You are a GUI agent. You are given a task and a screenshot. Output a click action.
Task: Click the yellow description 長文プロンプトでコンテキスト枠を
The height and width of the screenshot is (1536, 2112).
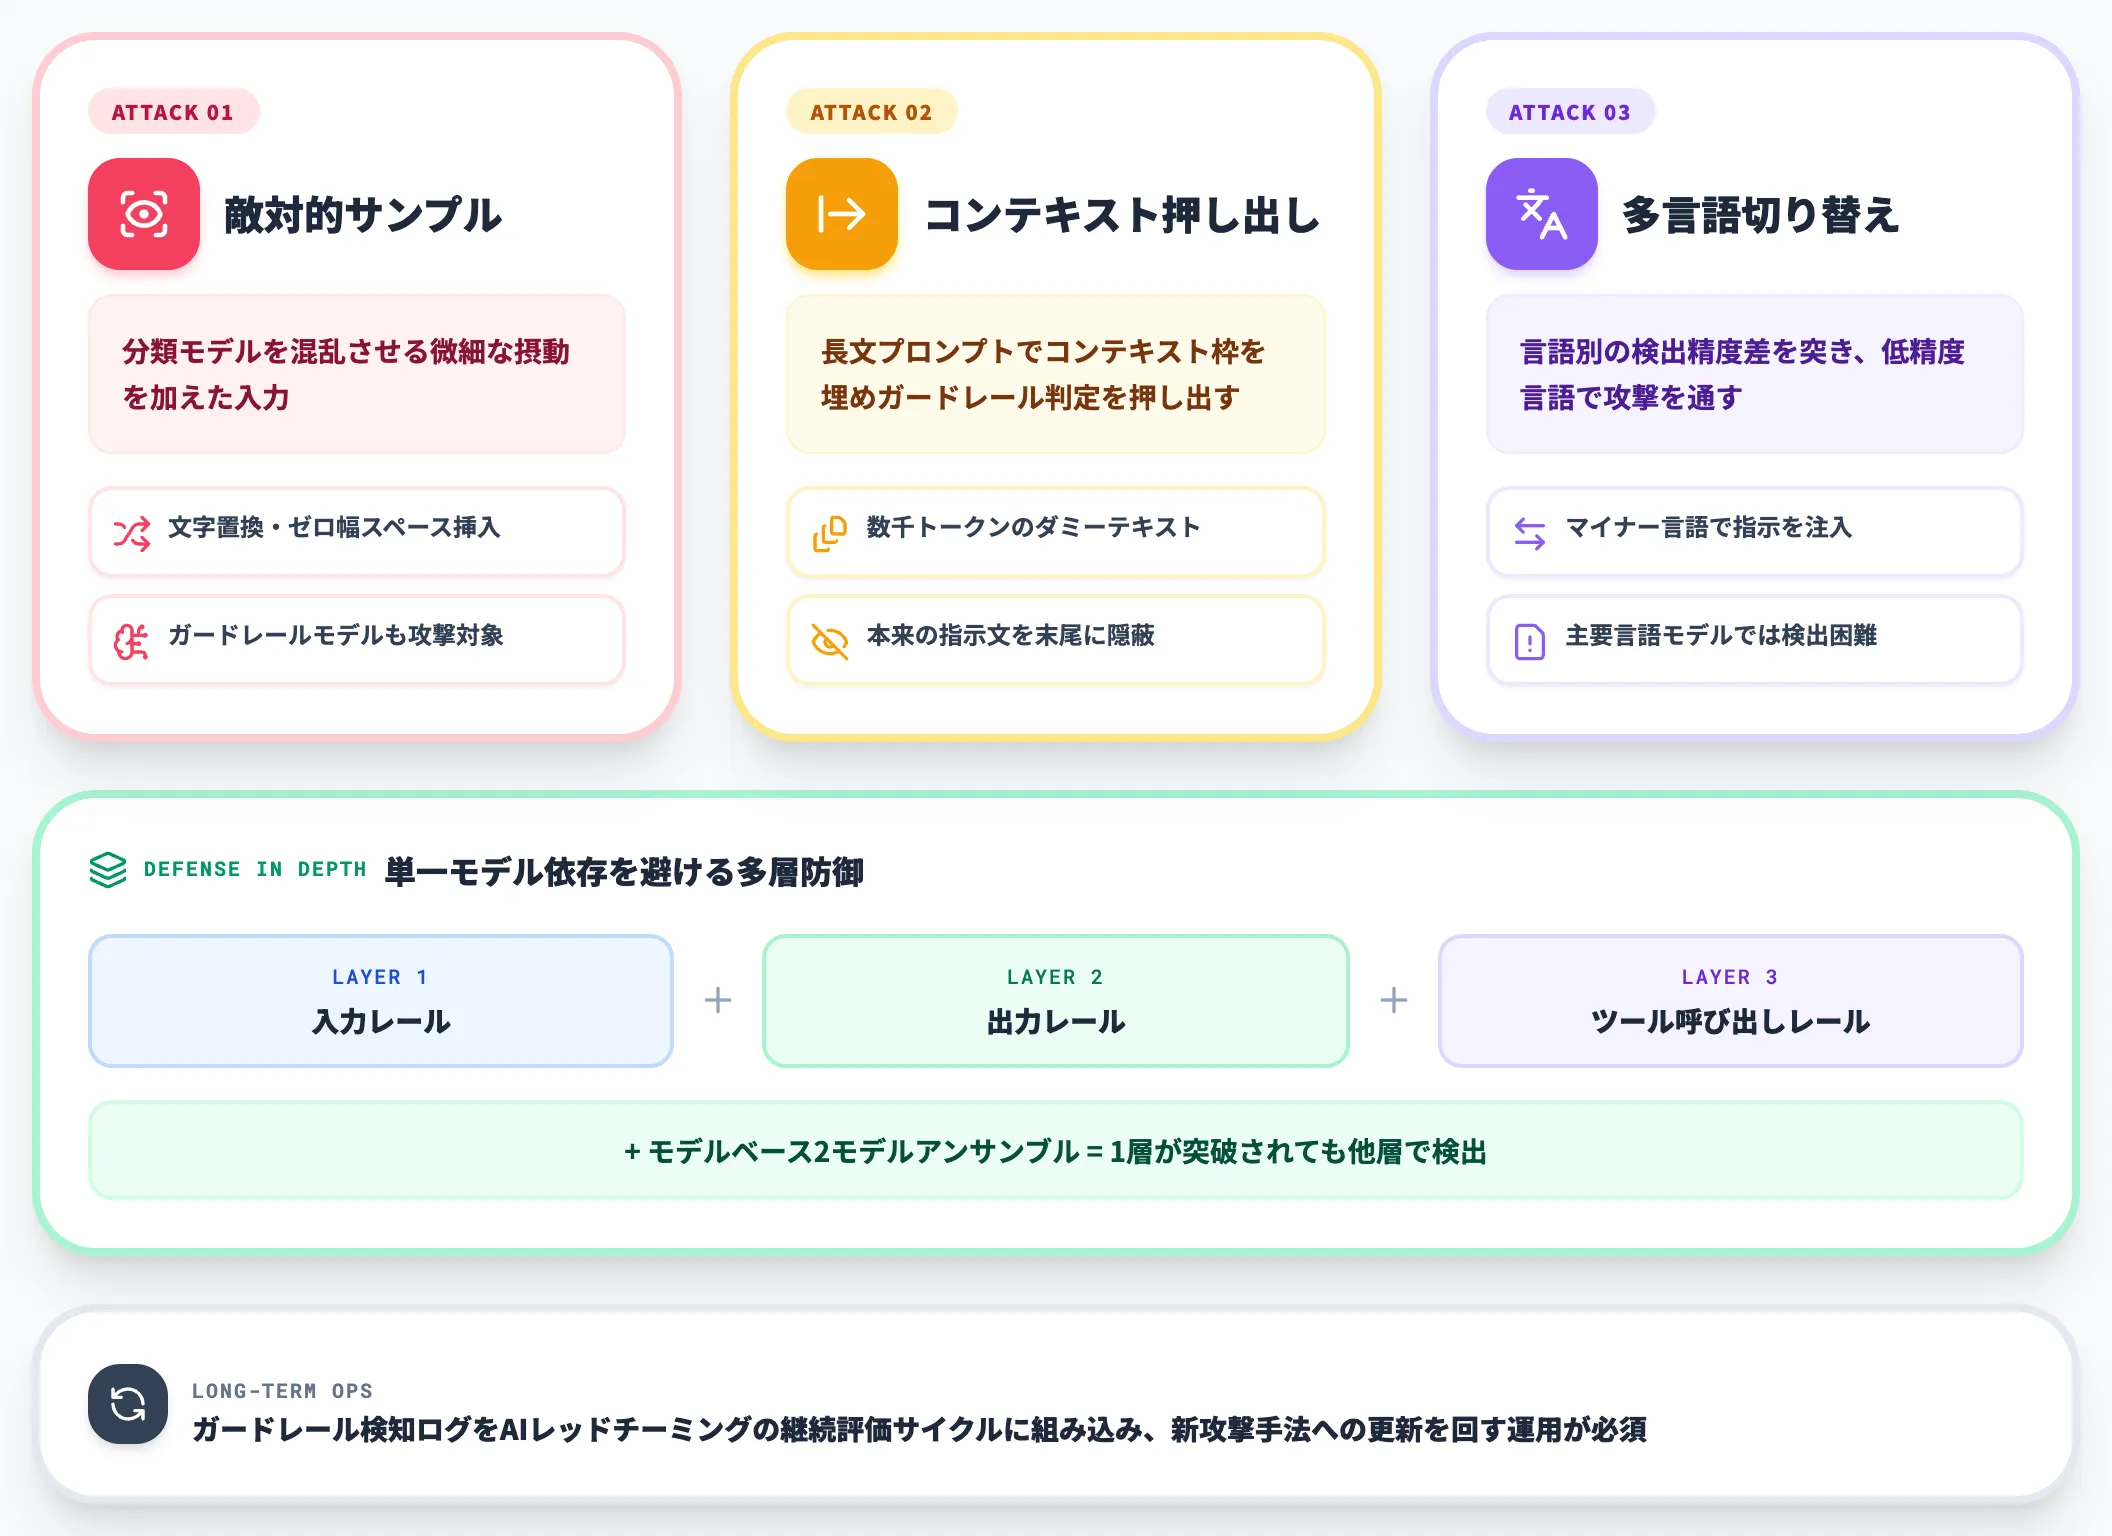point(1056,374)
